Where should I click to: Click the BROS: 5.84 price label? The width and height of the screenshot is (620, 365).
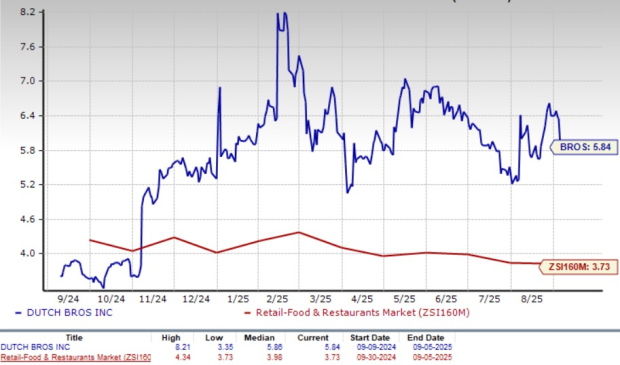click(x=585, y=147)
